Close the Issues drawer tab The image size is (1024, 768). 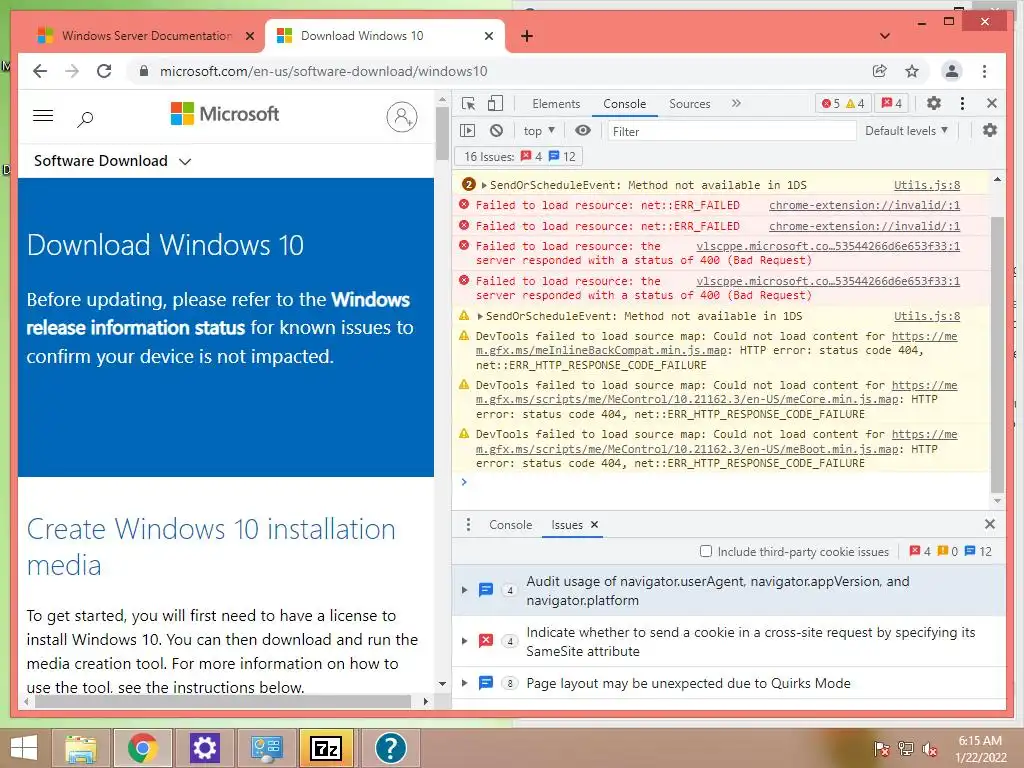click(x=594, y=524)
